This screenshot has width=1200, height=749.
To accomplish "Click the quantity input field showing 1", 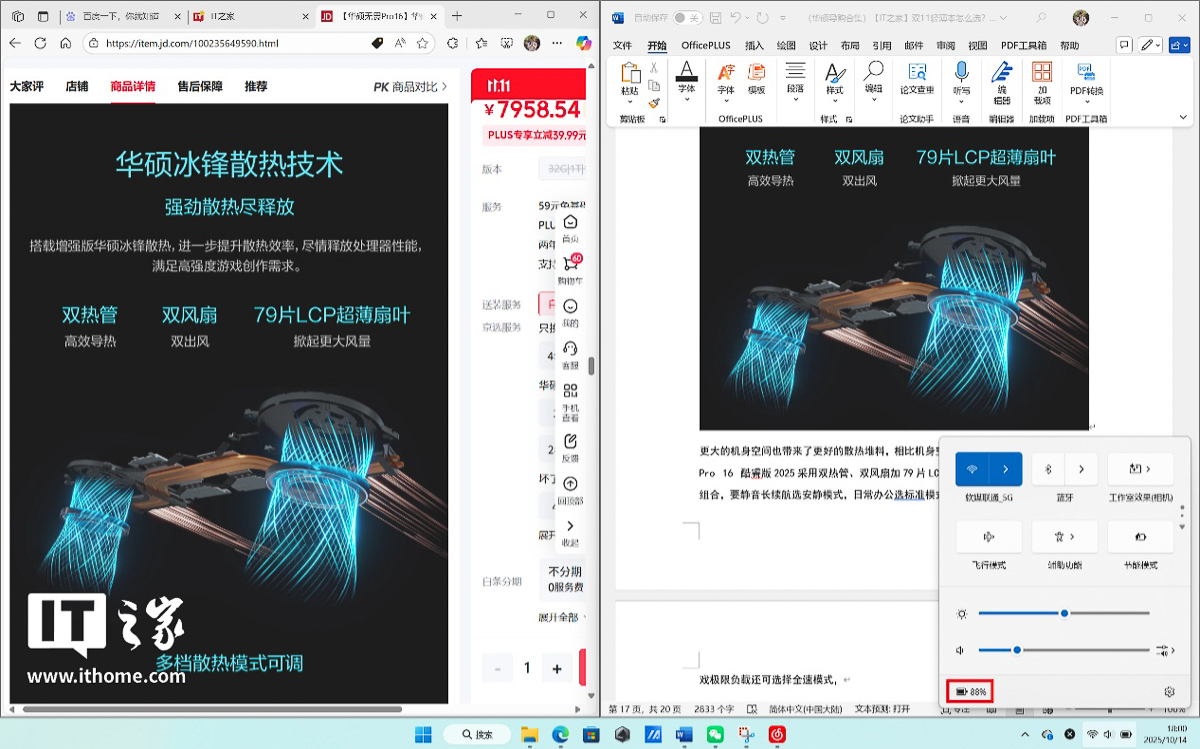I will [x=527, y=667].
